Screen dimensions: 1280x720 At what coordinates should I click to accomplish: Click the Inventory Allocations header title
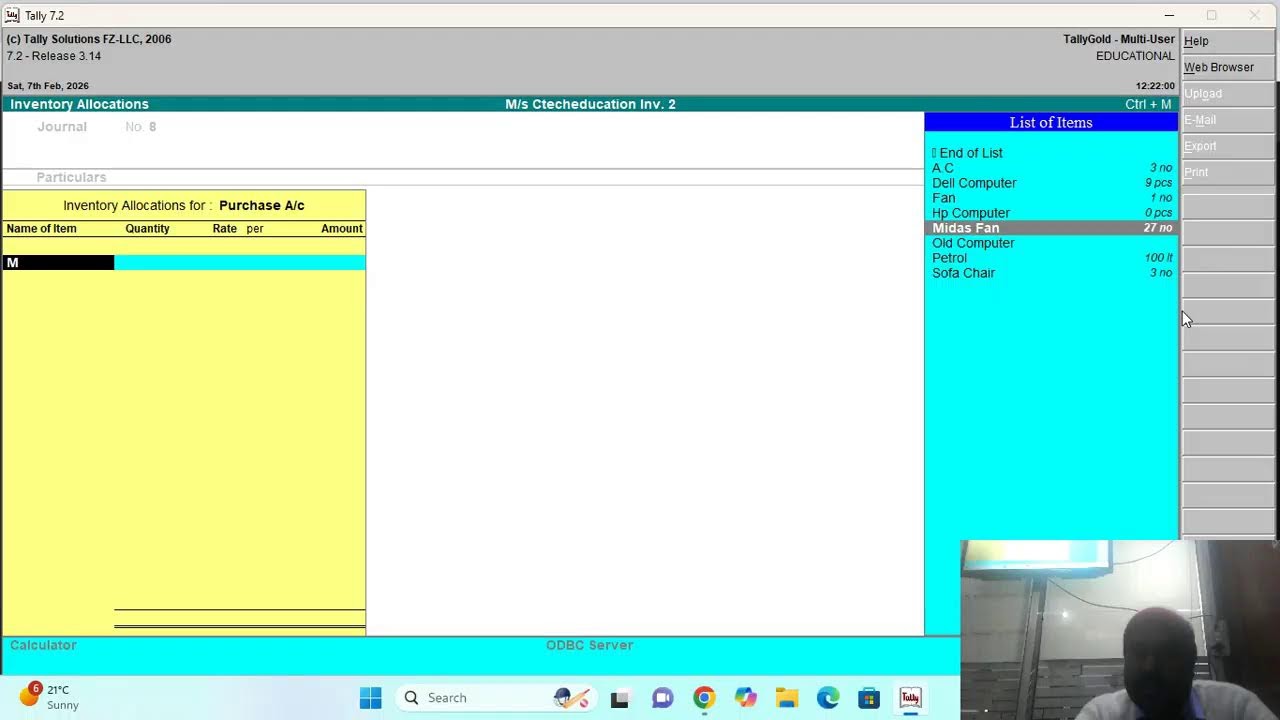[79, 104]
